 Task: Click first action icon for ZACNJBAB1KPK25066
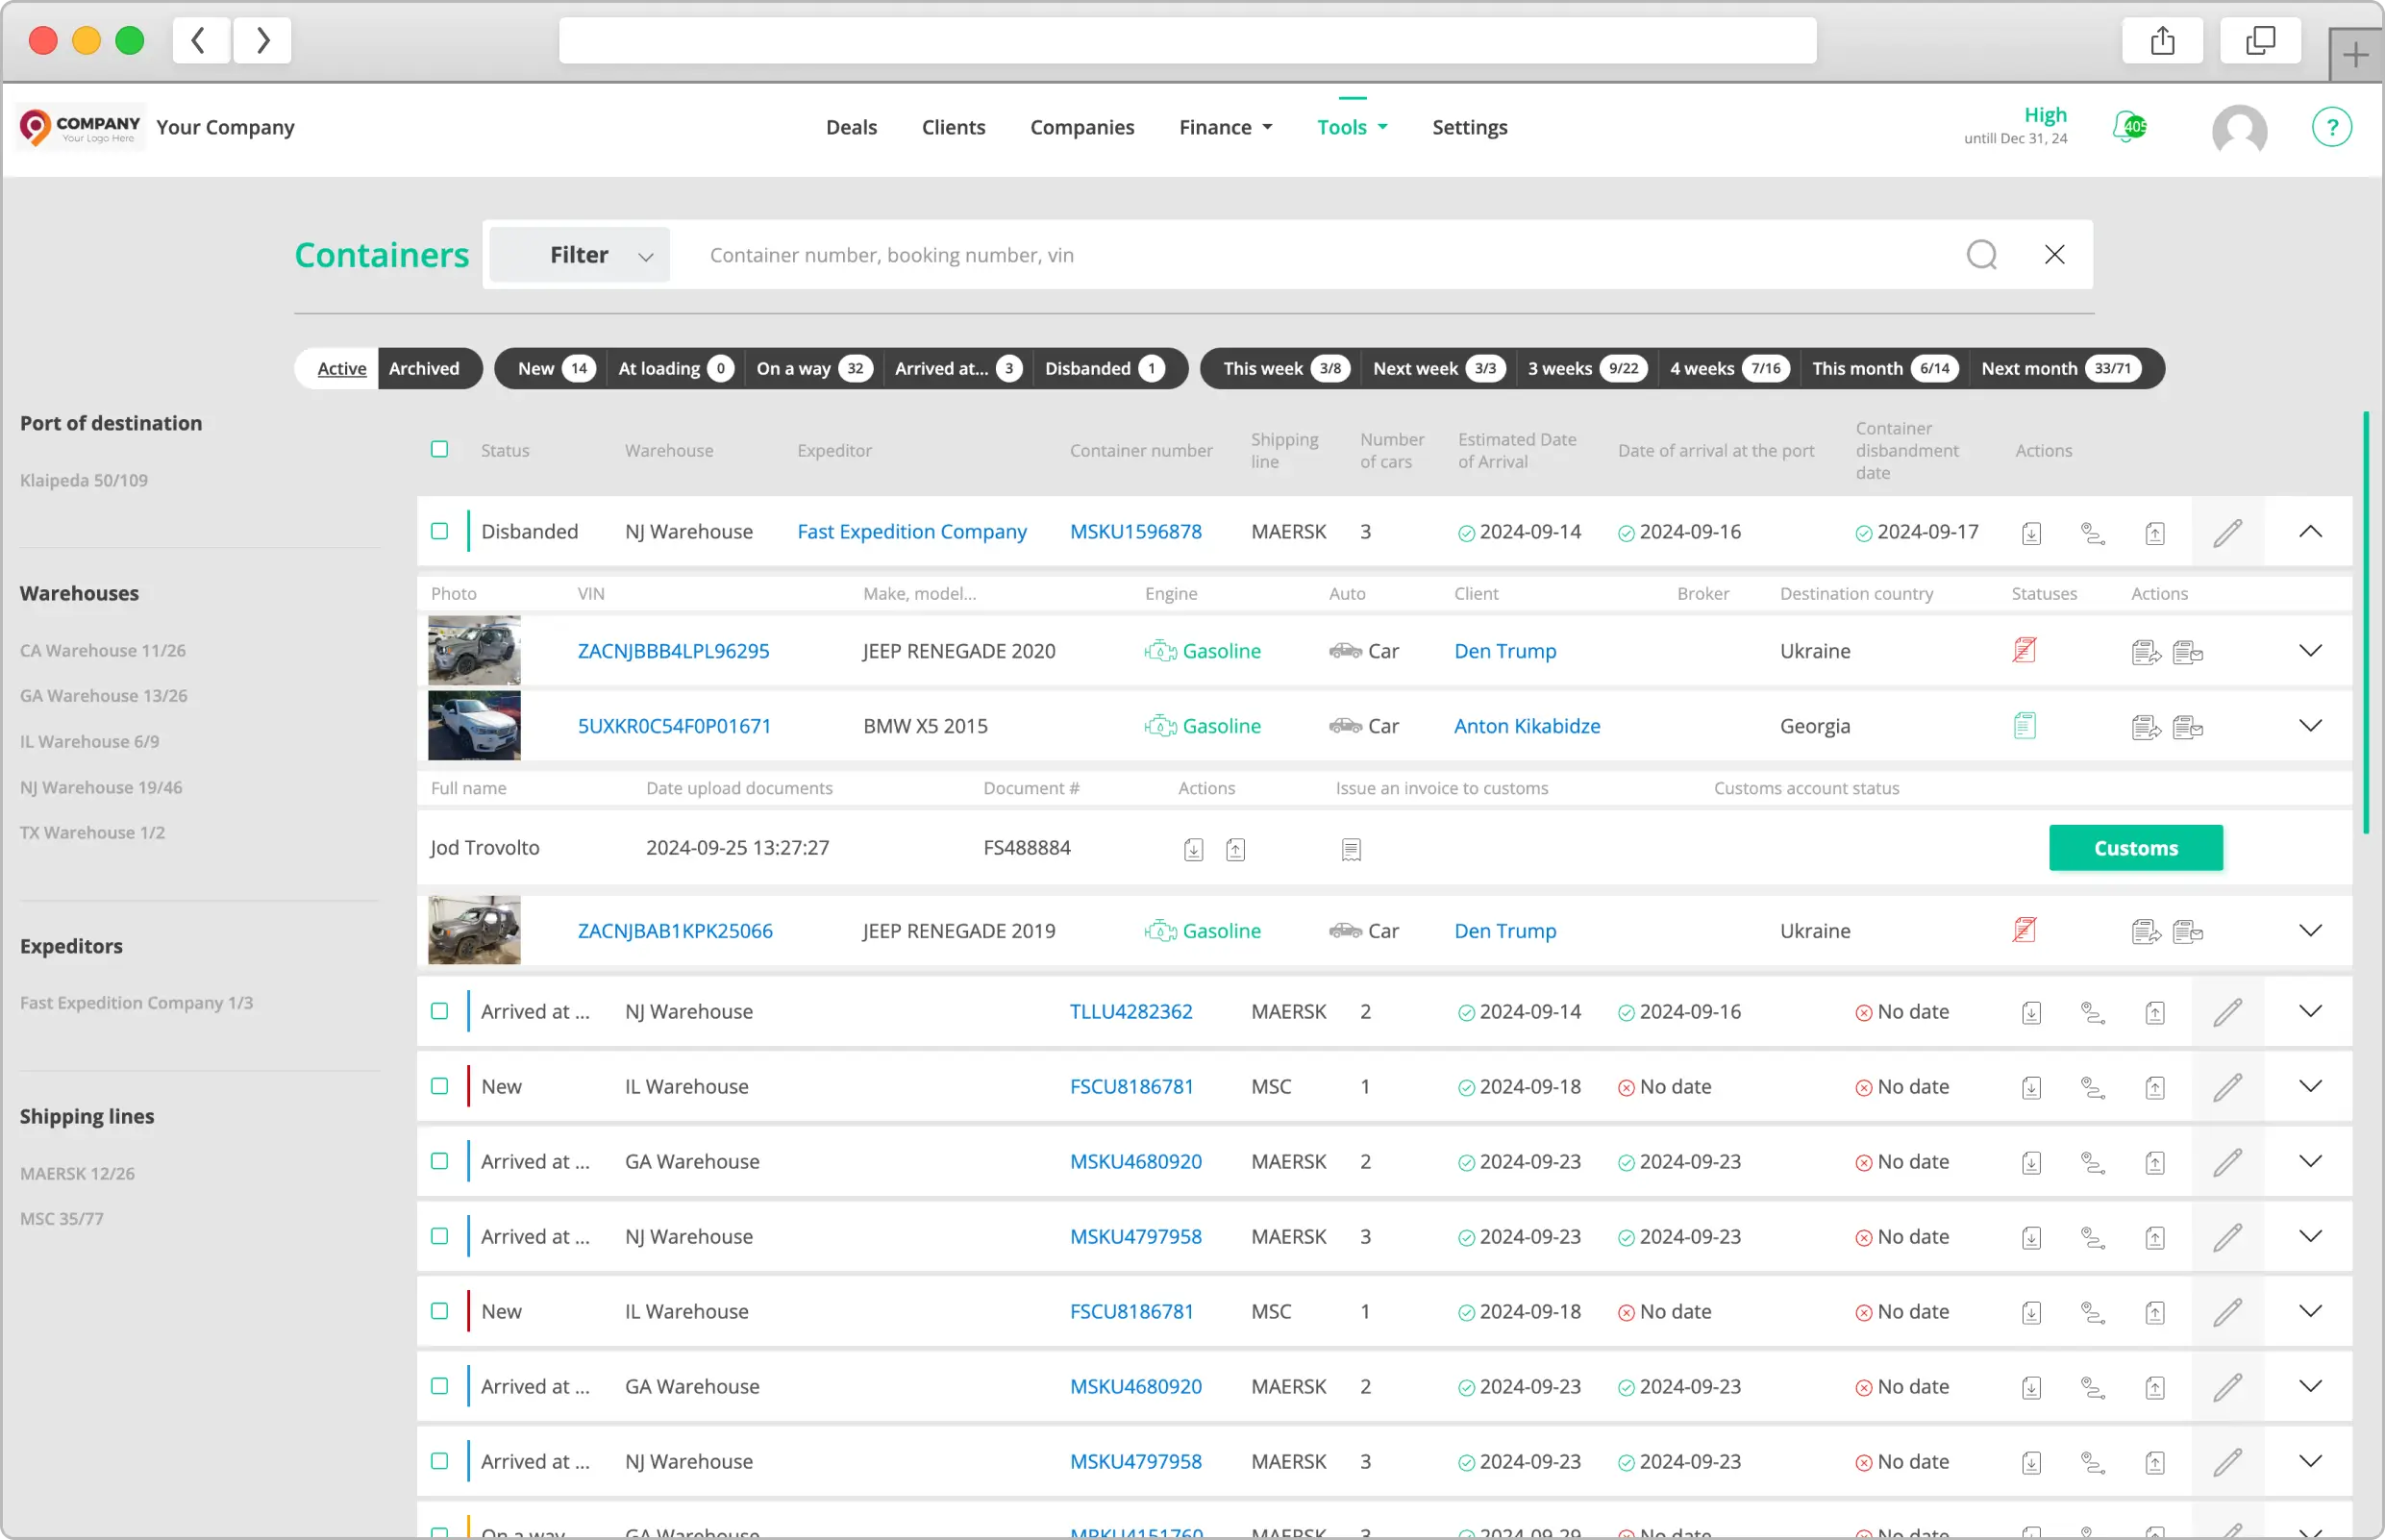[2146, 932]
